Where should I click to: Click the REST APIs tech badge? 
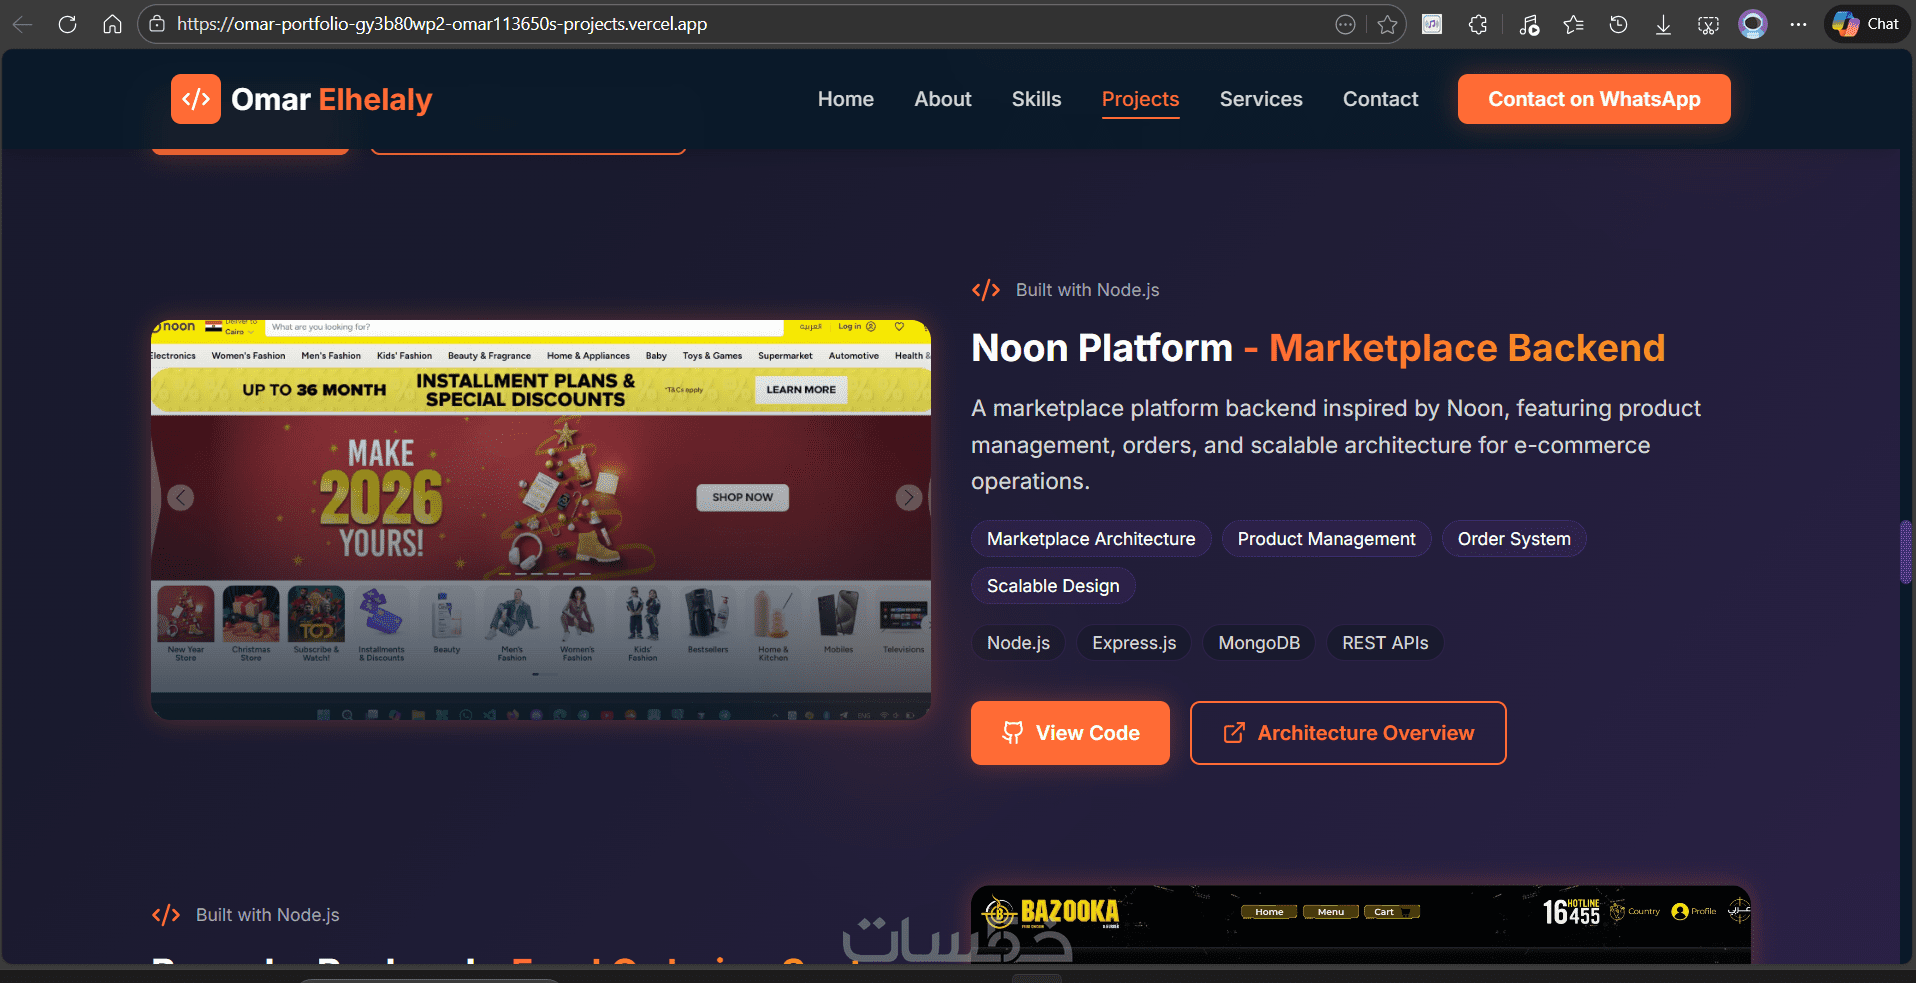click(x=1385, y=643)
